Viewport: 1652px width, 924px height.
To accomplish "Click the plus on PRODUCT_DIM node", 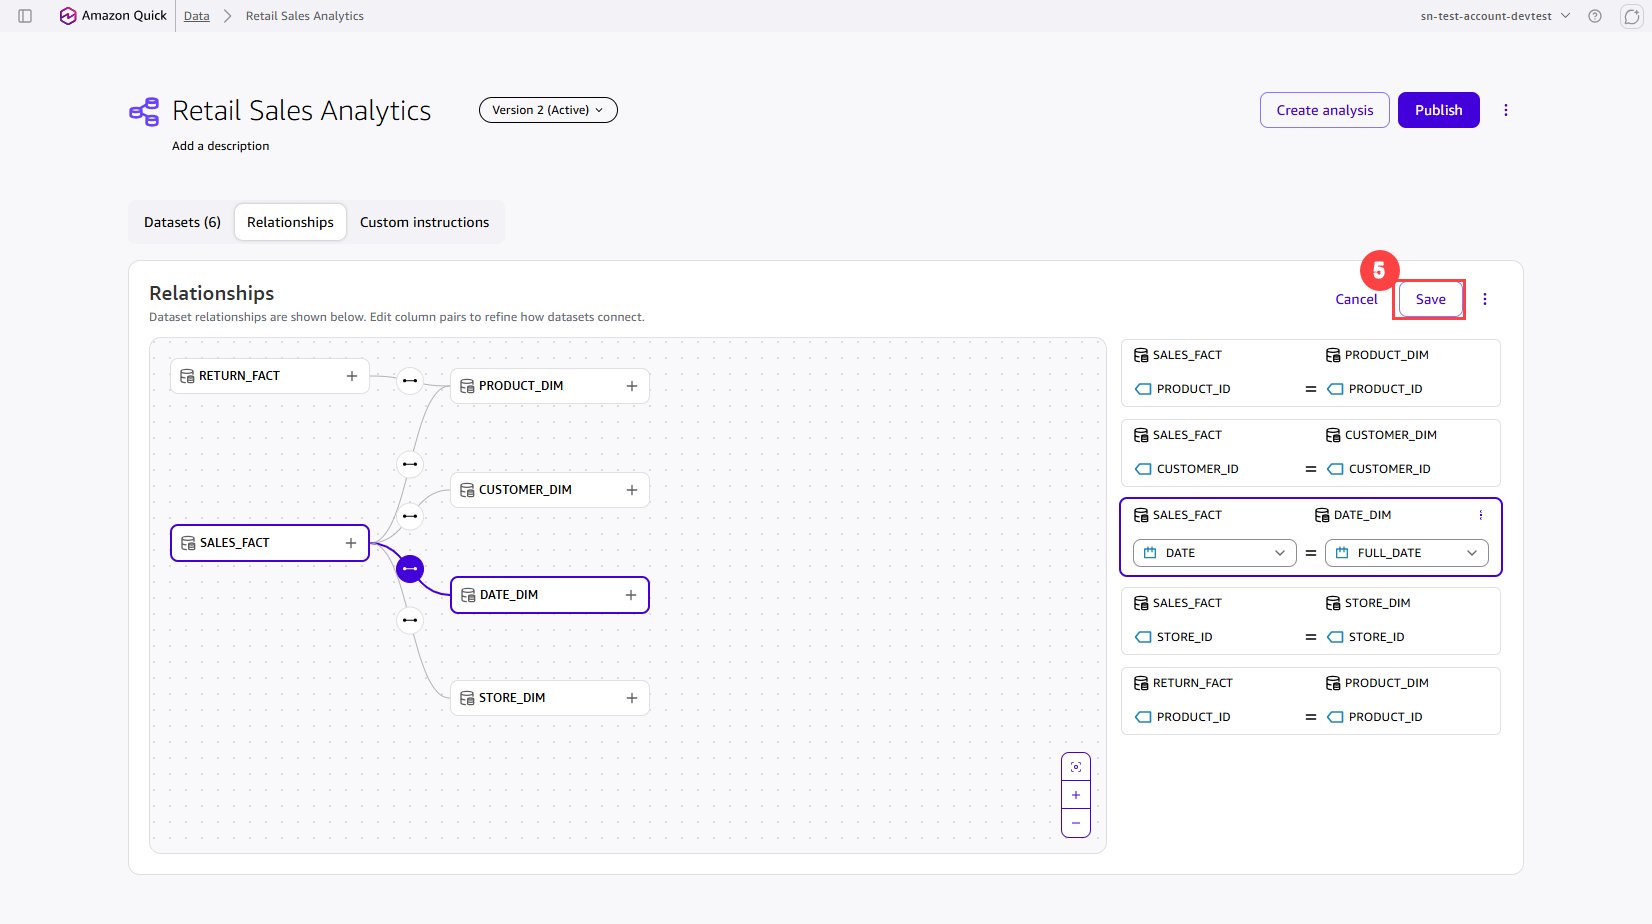I will [631, 386].
